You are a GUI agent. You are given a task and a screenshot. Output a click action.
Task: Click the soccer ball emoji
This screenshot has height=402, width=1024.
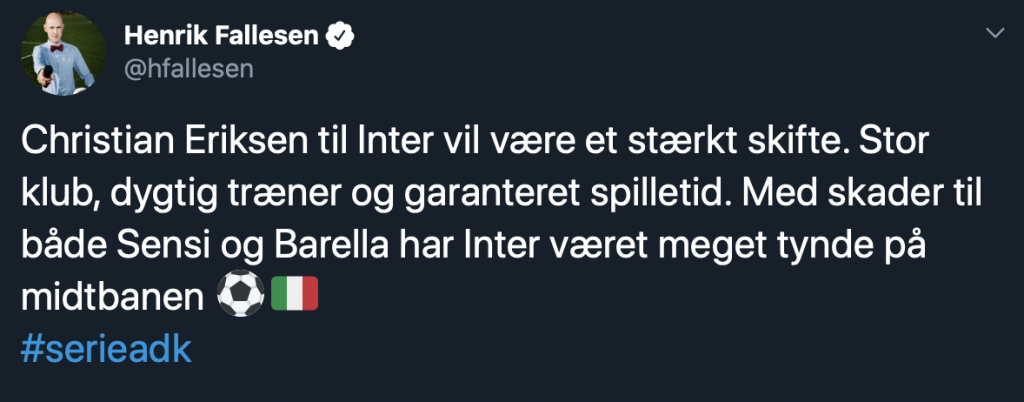point(240,294)
